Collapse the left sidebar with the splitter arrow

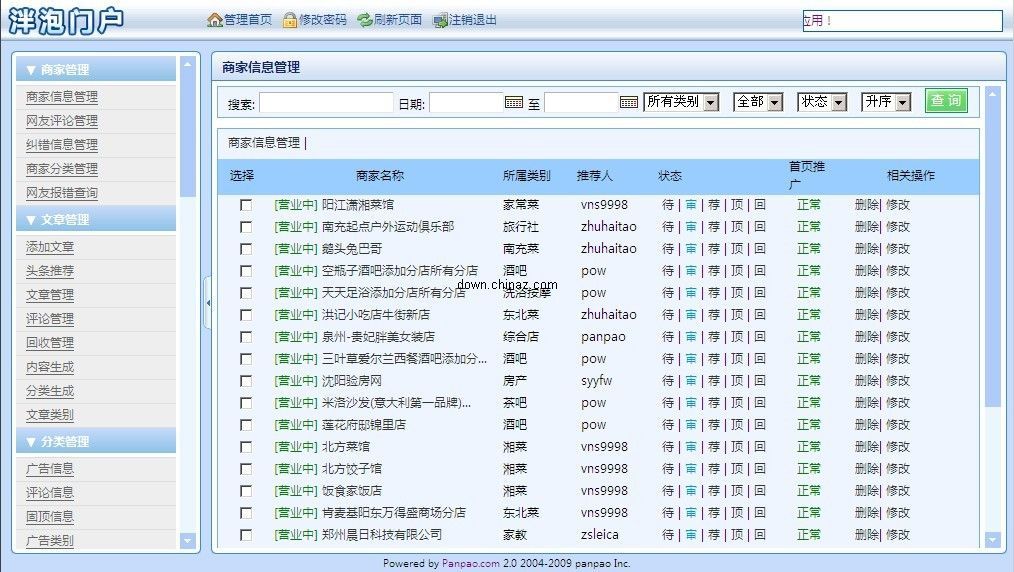point(208,302)
